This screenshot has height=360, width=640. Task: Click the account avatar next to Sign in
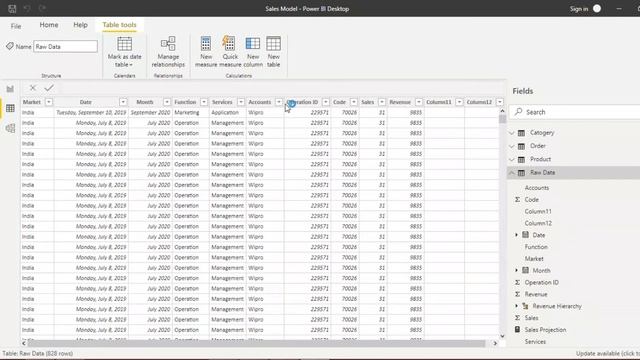[x=597, y=9]
